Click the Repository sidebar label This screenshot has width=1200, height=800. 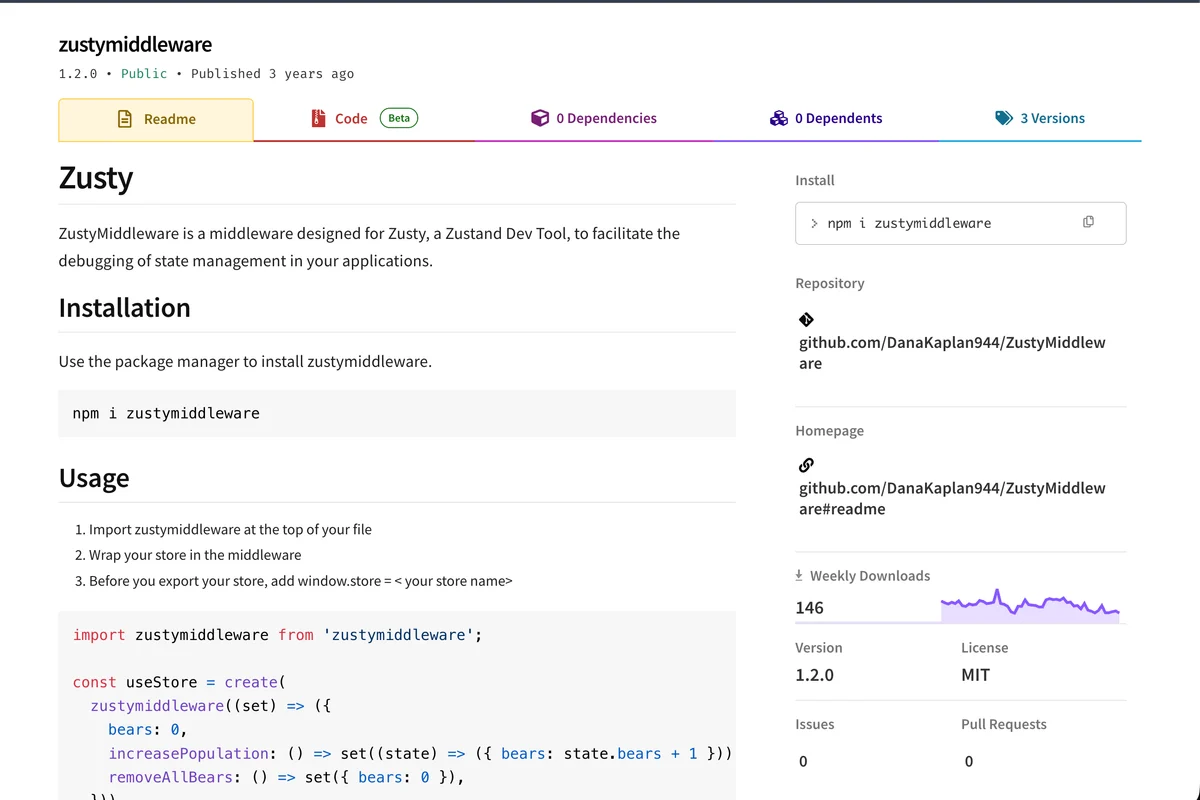(830, 283)
